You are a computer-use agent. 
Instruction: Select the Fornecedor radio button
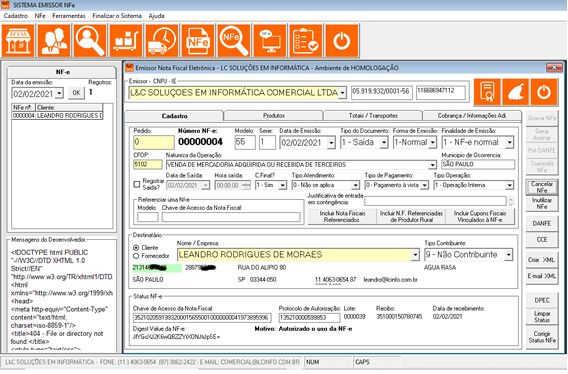(x=136, y=256)
